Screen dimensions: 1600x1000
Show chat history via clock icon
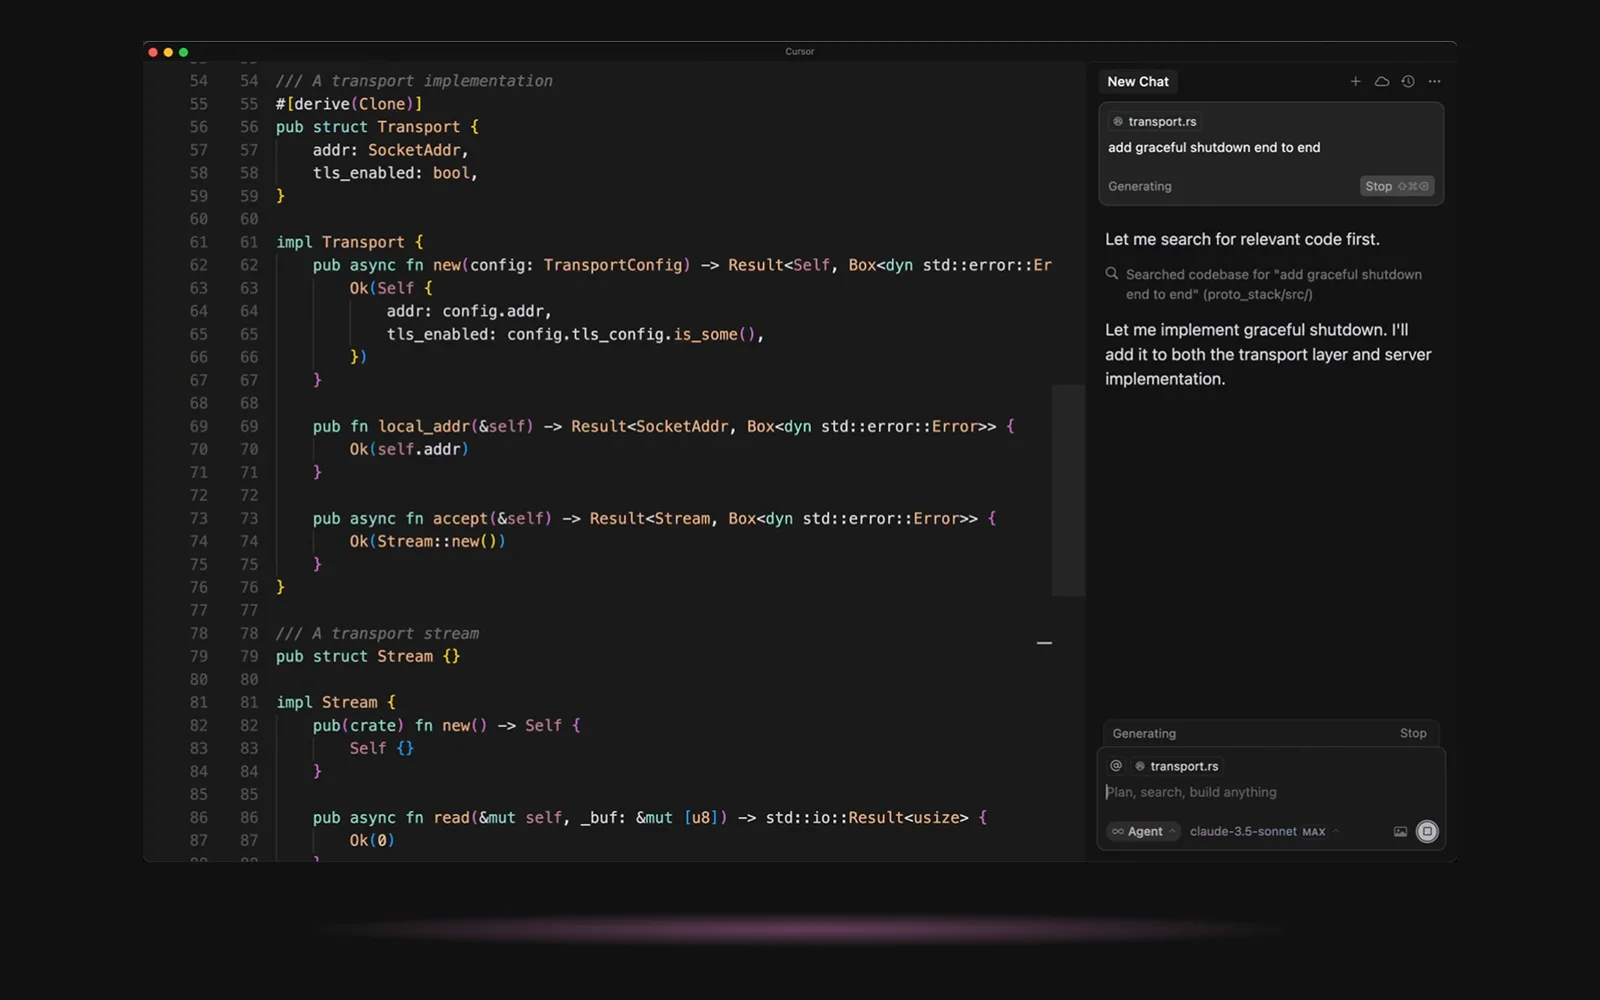coord(1408,82)
